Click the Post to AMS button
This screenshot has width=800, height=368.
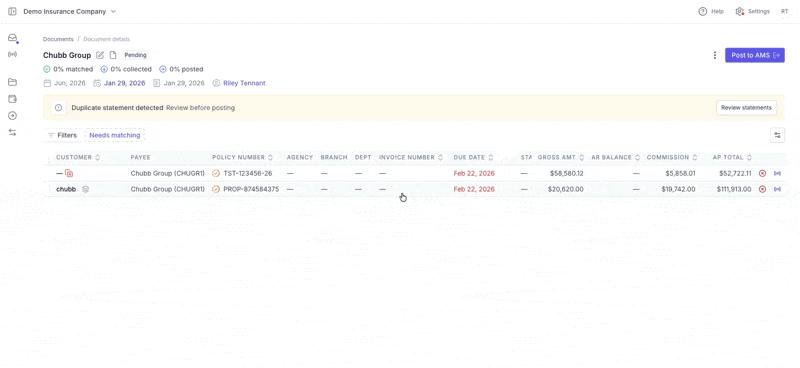(x=755, y=55)
